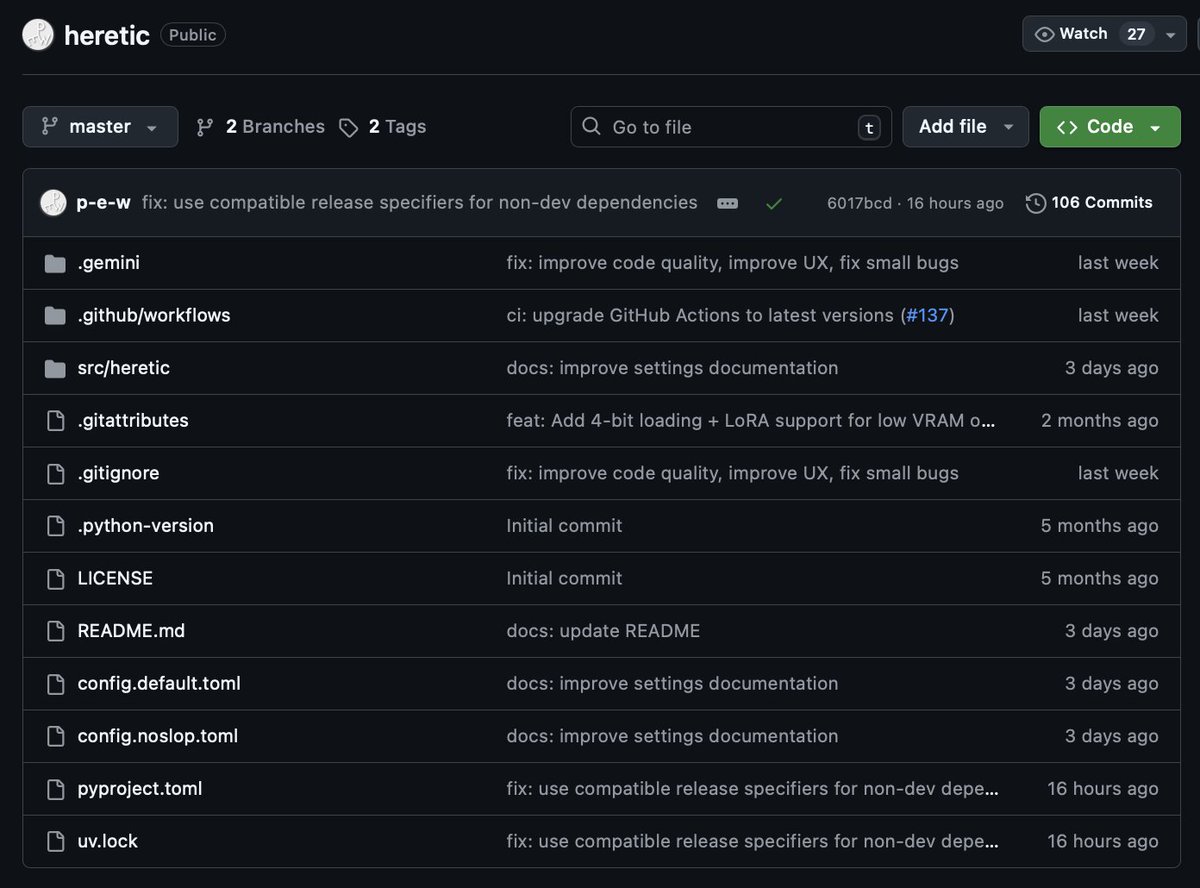Click the src/heretic folder icon
The image size is (1200, 888).
pyautogui.click(x=55, y=369)
